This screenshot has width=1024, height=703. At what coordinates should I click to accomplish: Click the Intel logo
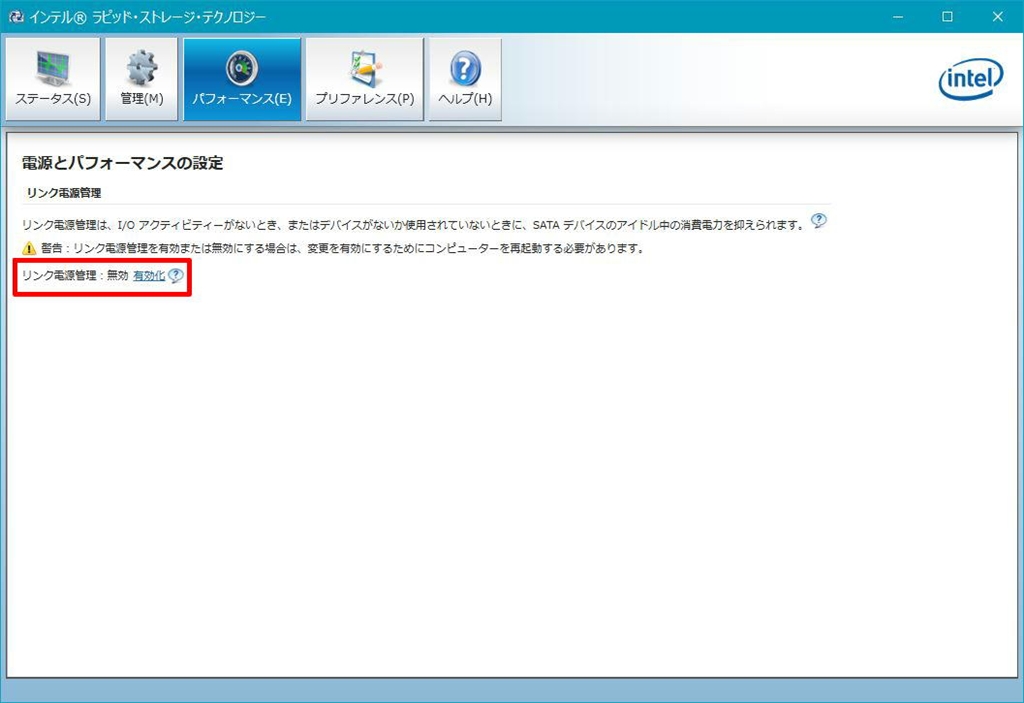(x=971, y=79)
